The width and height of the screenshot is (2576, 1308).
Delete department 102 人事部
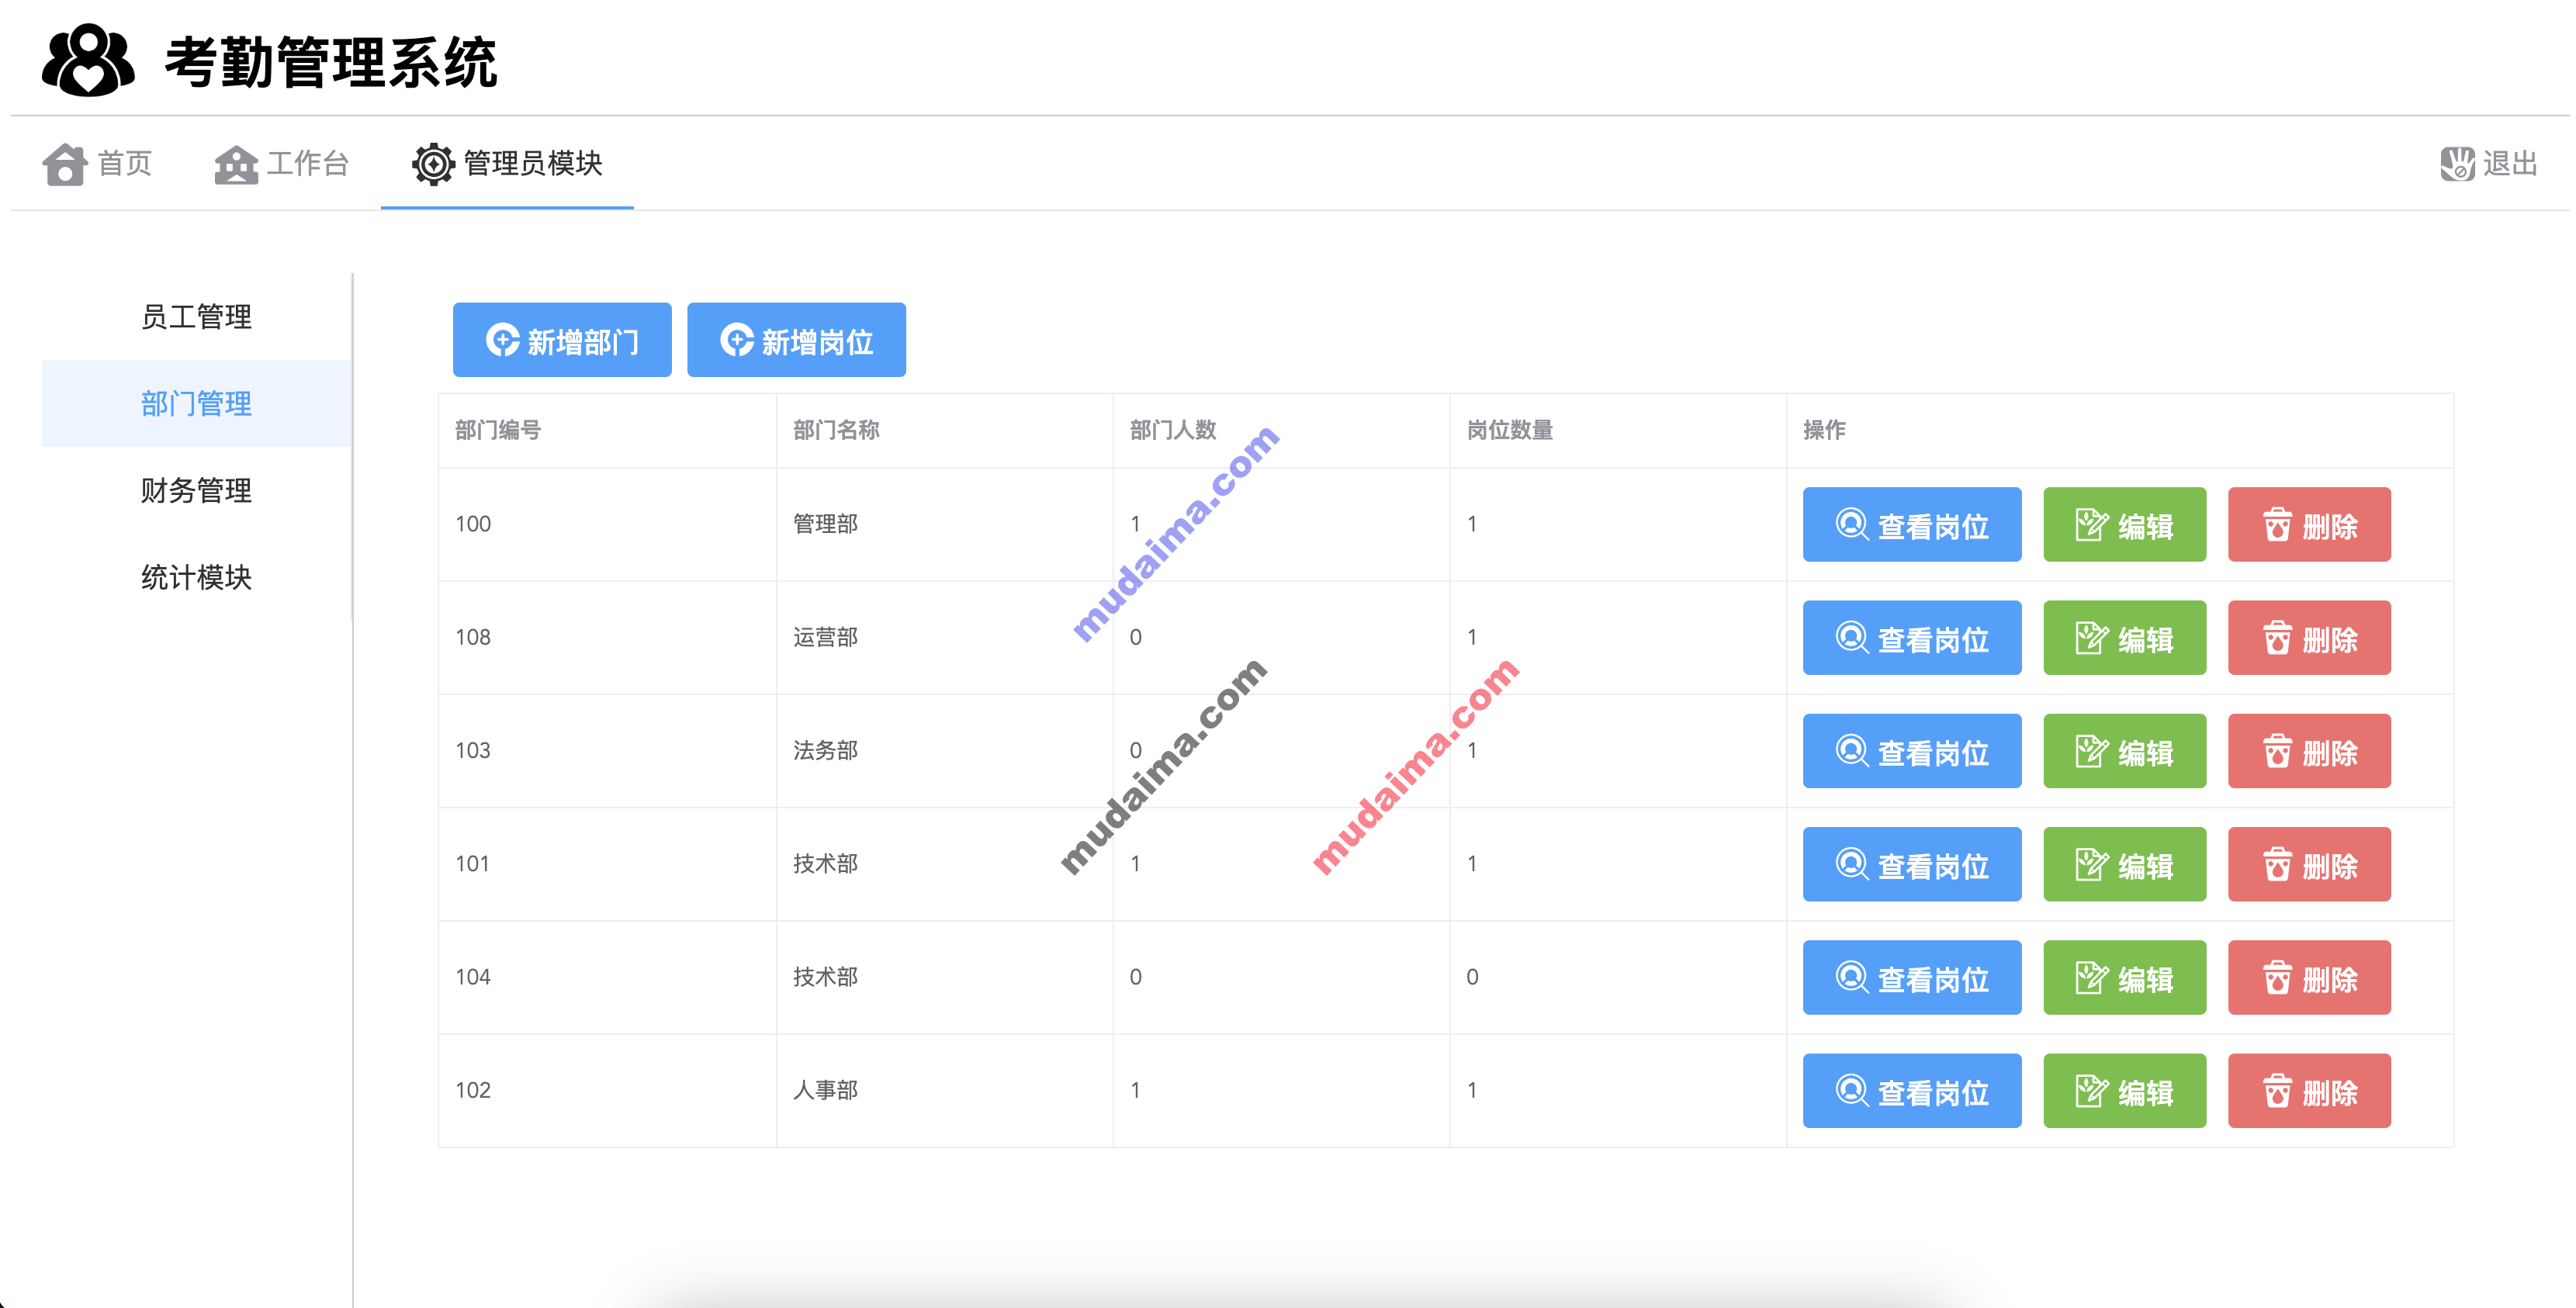tap(2309, 1090)
